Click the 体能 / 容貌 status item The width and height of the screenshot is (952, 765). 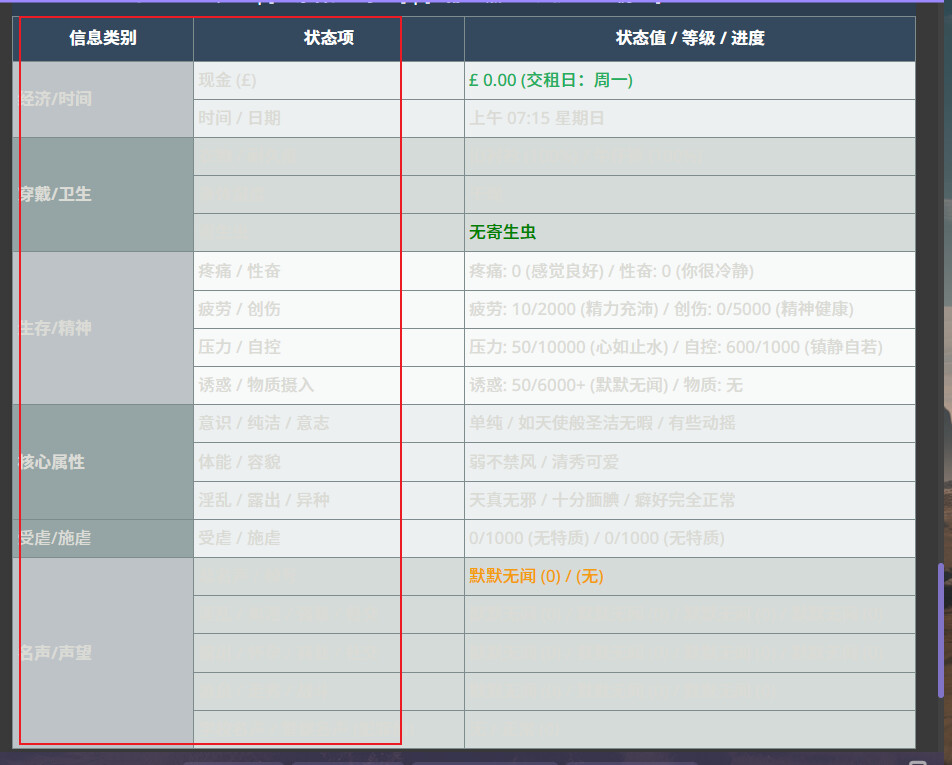tap(328, 462)
